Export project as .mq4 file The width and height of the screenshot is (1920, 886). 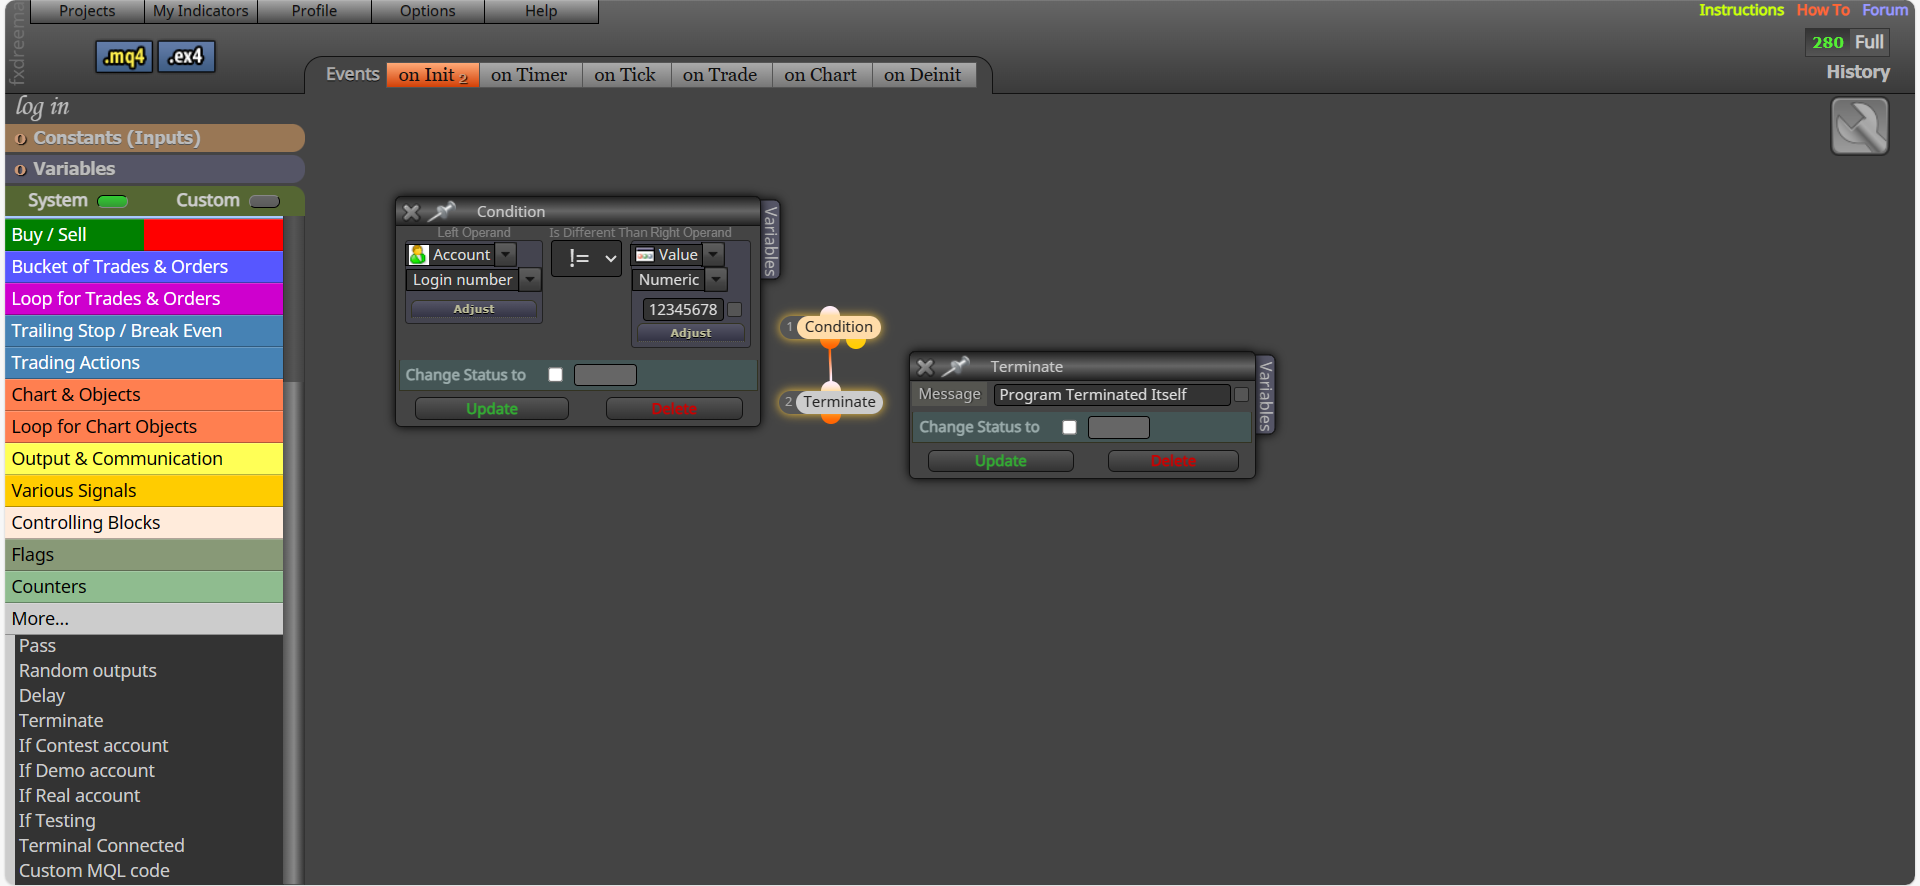tap(124, 57)
